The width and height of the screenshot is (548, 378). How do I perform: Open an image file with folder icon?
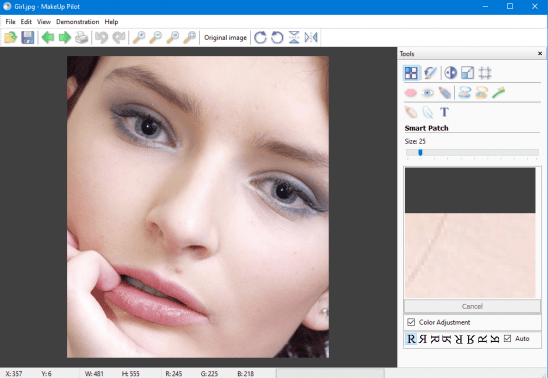[11, 37]
